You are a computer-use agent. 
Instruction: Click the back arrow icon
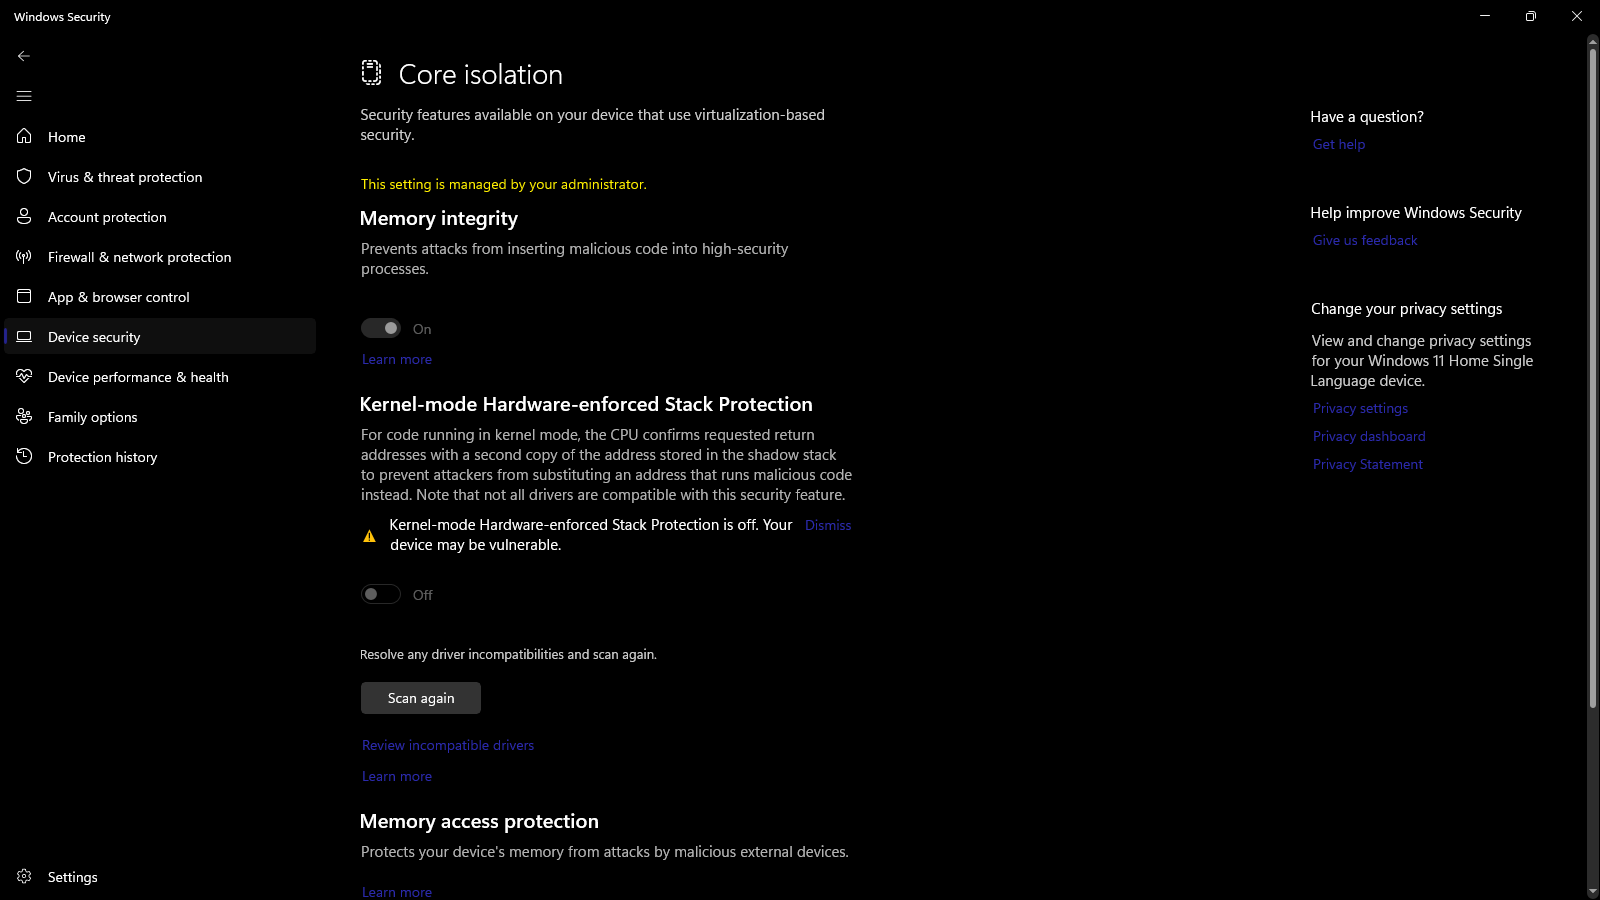coord(24,56)
